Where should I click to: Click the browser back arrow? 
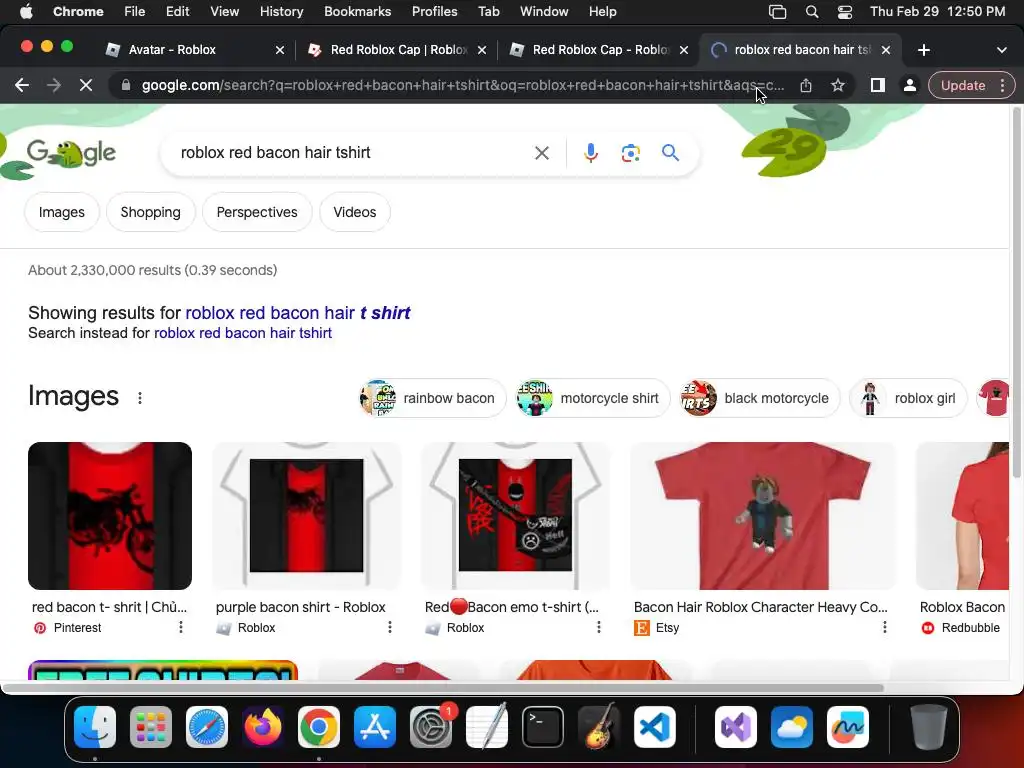click(22, 85)
